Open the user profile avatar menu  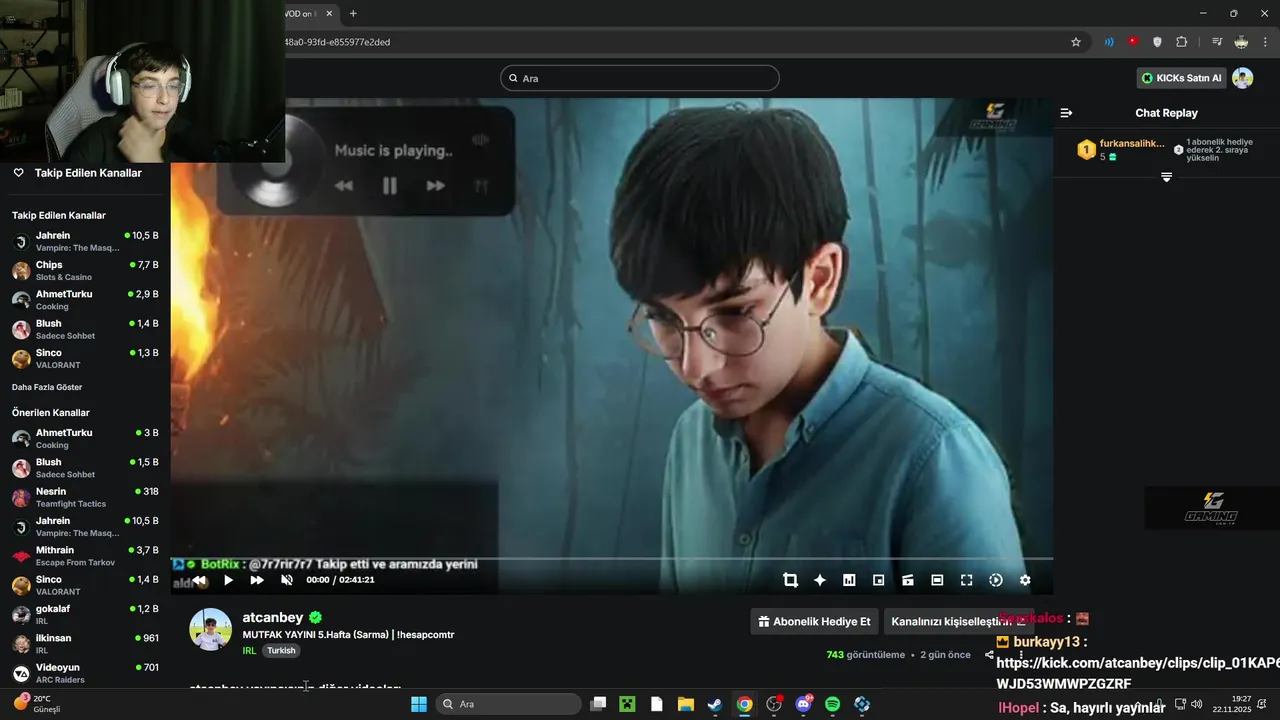(x=1242, y=78)
